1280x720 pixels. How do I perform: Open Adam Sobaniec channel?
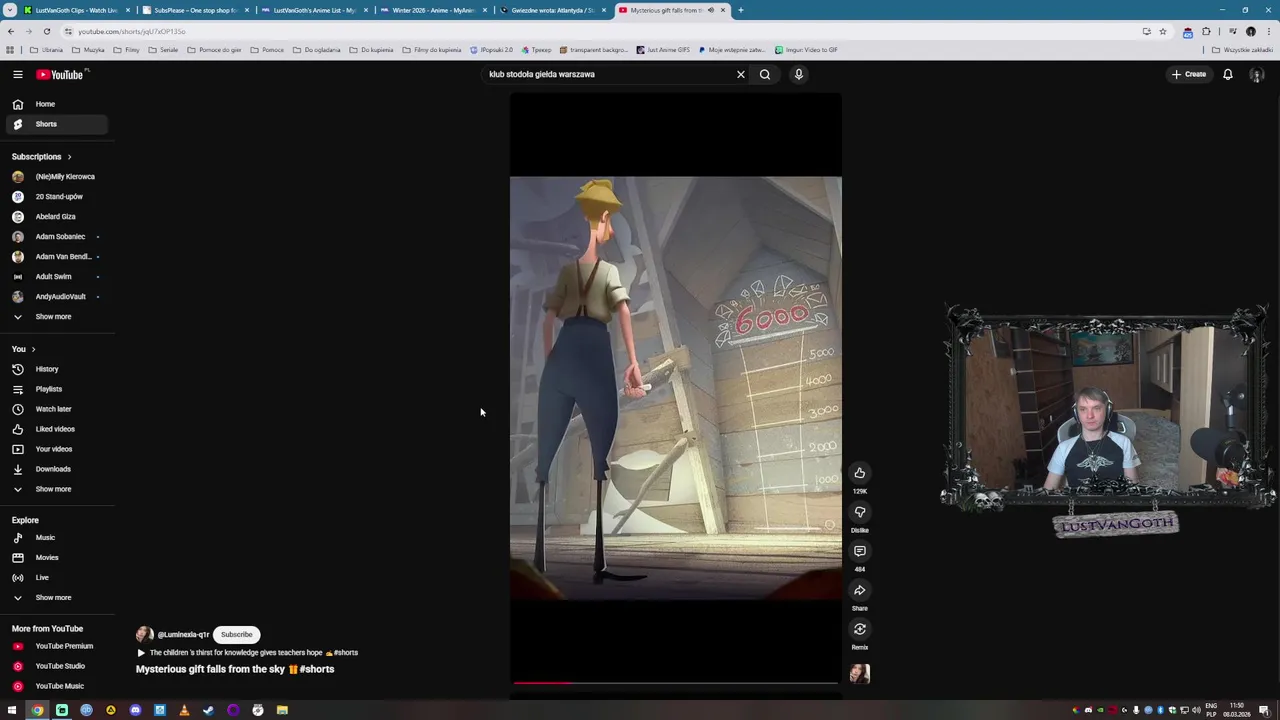pos(55,237)
